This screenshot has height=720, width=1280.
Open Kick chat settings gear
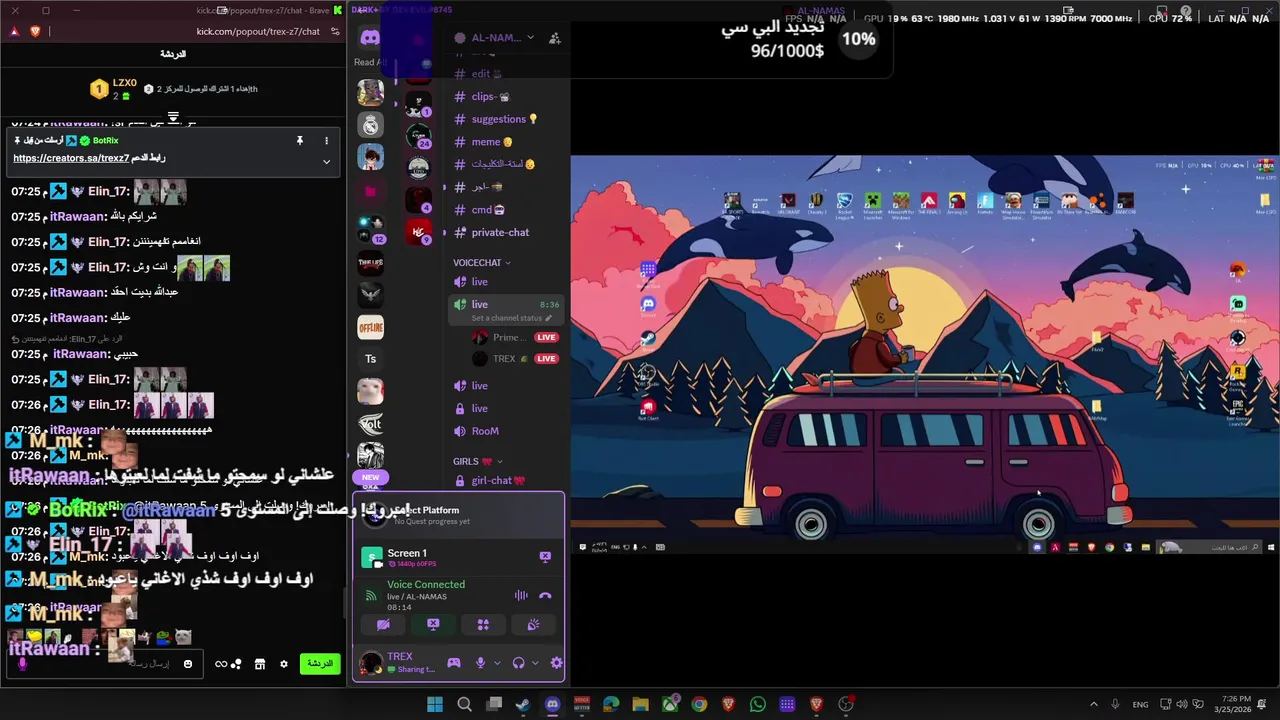[284, 664]
